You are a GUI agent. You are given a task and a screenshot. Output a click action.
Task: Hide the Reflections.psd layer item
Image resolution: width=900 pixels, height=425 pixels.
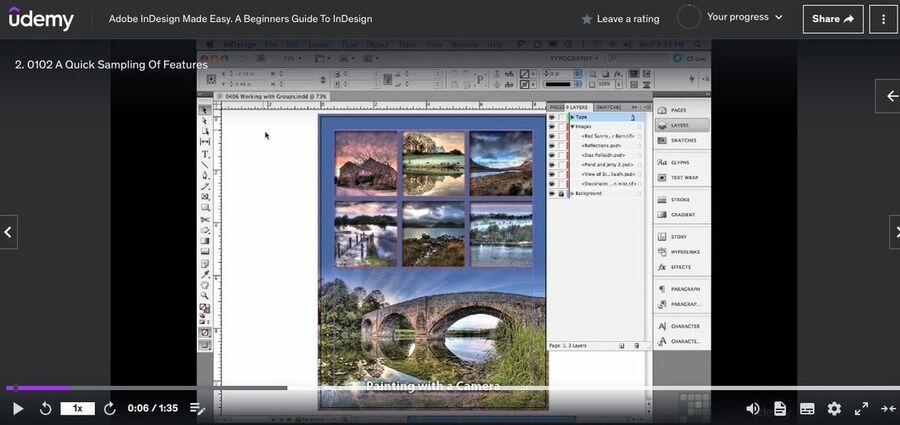pos(552,146)
